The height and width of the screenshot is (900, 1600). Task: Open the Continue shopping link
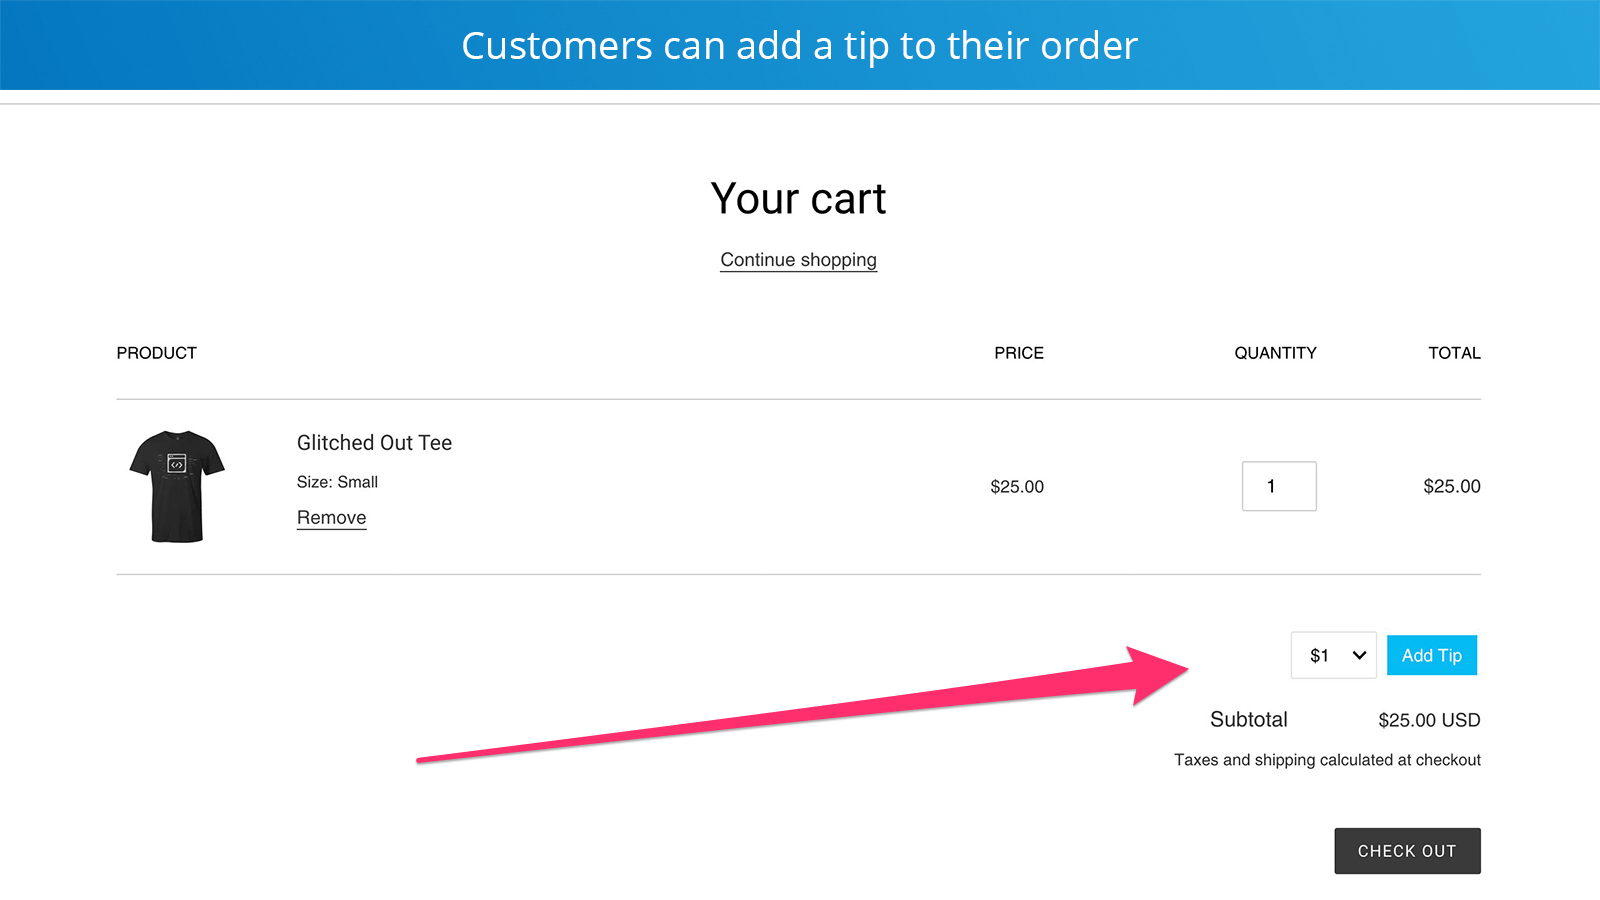[798, 259]
